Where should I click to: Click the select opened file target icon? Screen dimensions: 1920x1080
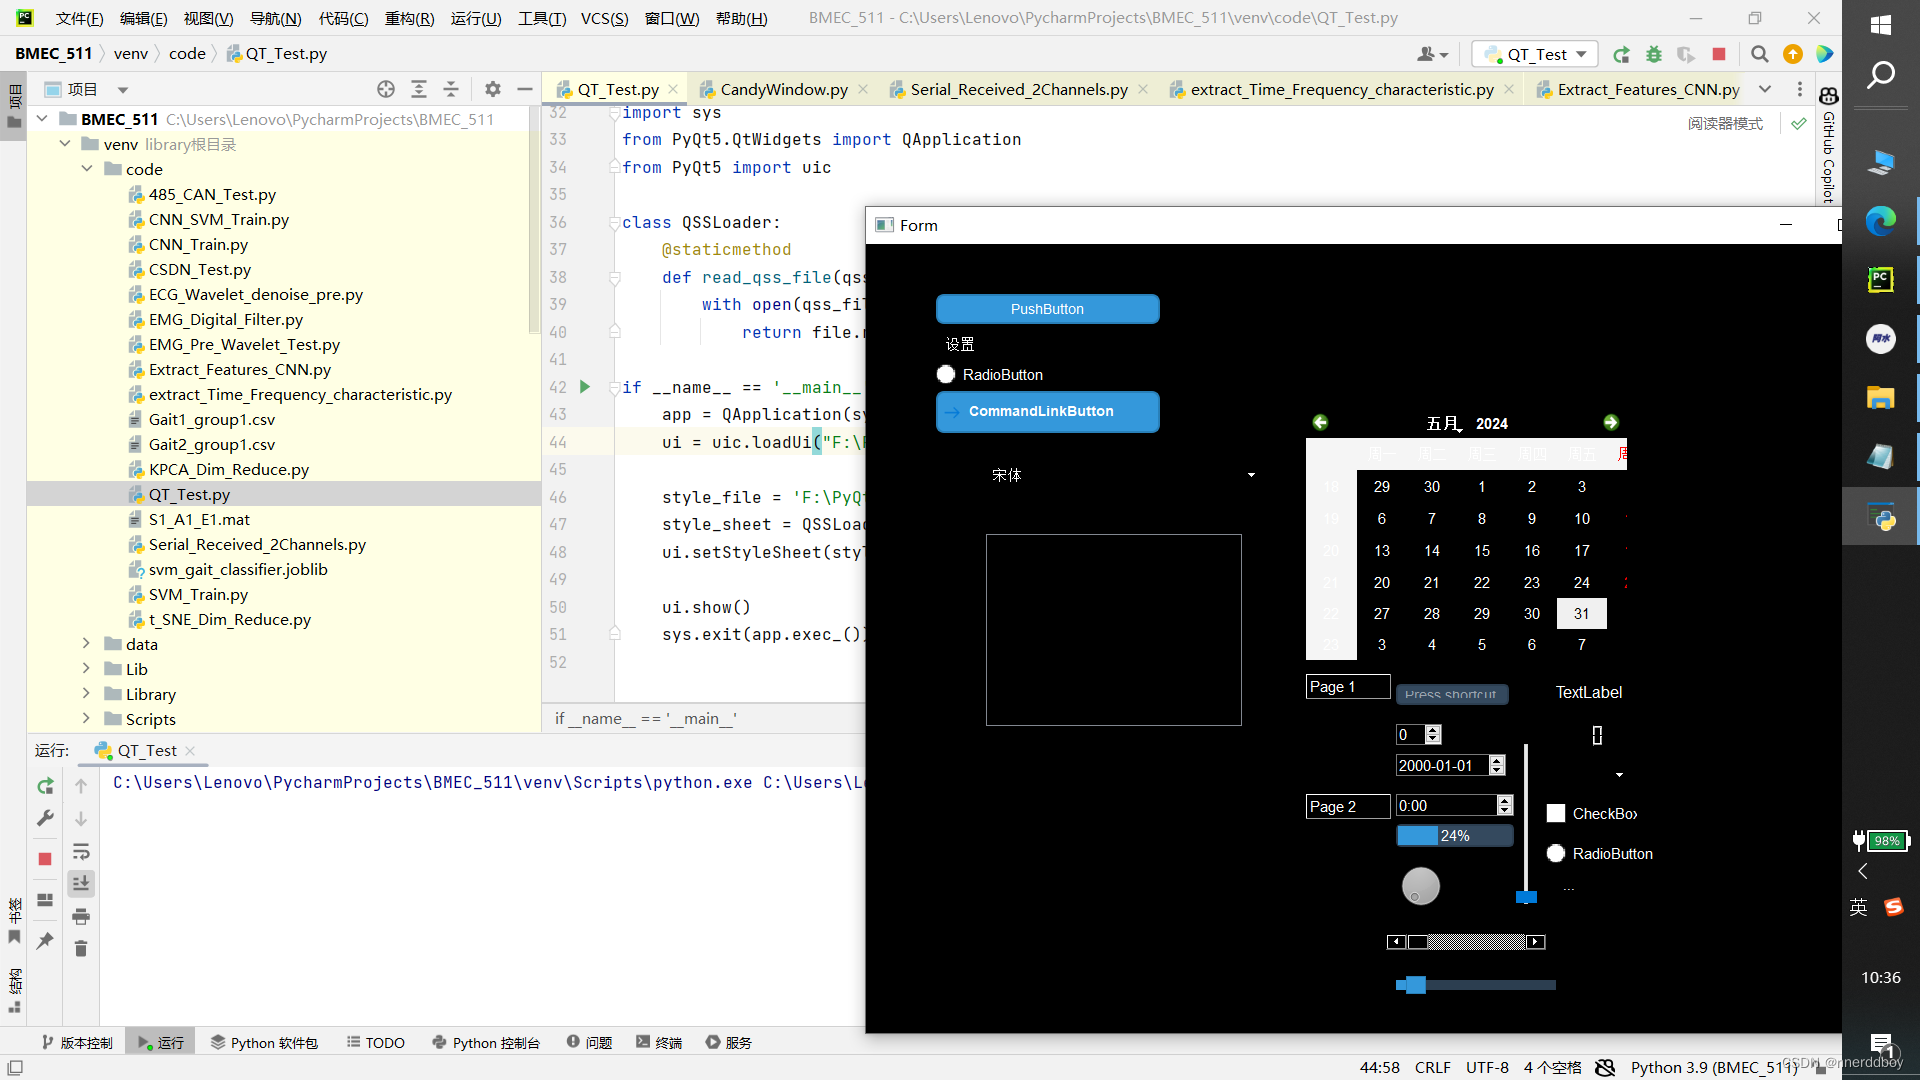tap(386, 89)
